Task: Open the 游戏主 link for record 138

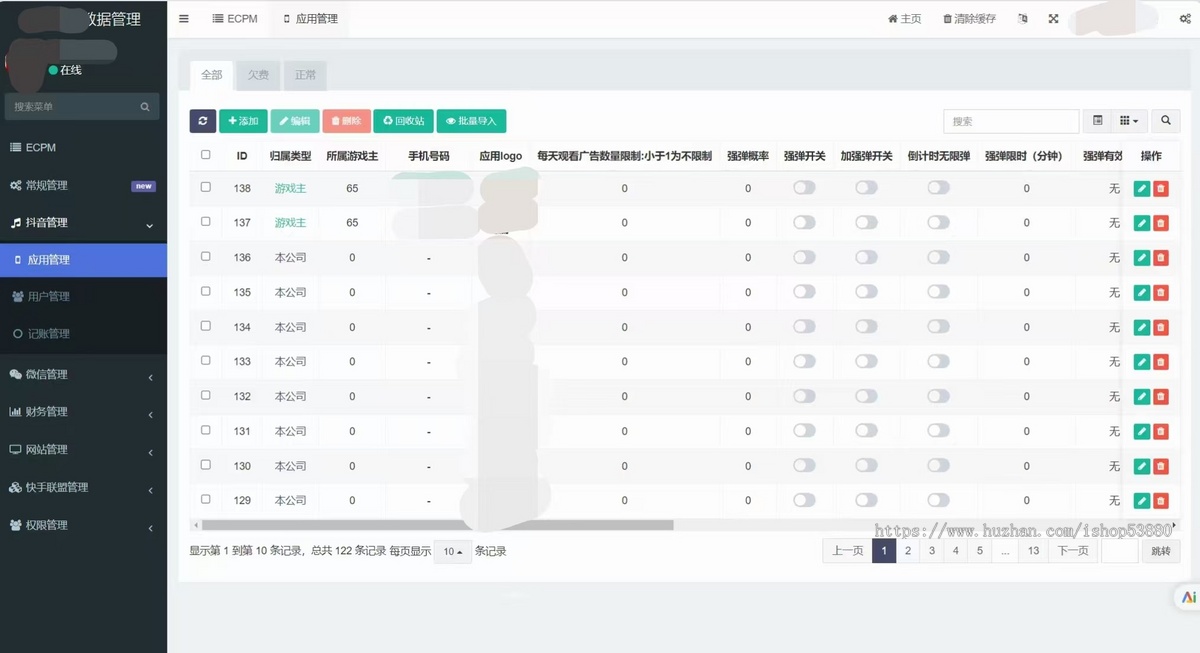Action: click(x=290, y=188)
